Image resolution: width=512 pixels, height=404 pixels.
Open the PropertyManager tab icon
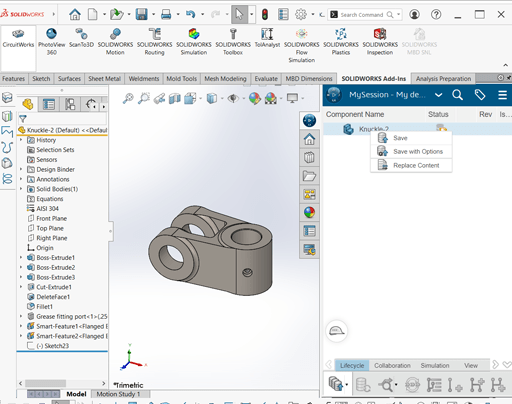click(x=49, y=105)
